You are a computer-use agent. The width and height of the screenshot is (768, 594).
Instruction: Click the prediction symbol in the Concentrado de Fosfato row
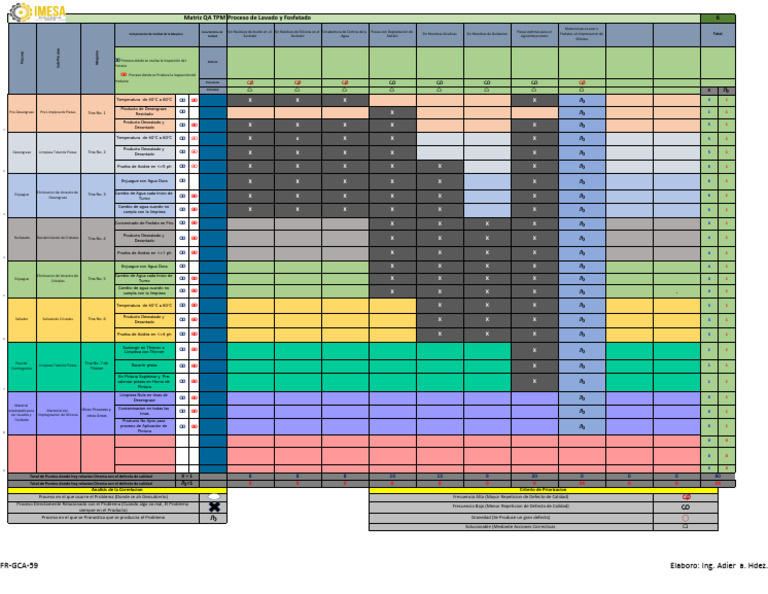(582, 223)
